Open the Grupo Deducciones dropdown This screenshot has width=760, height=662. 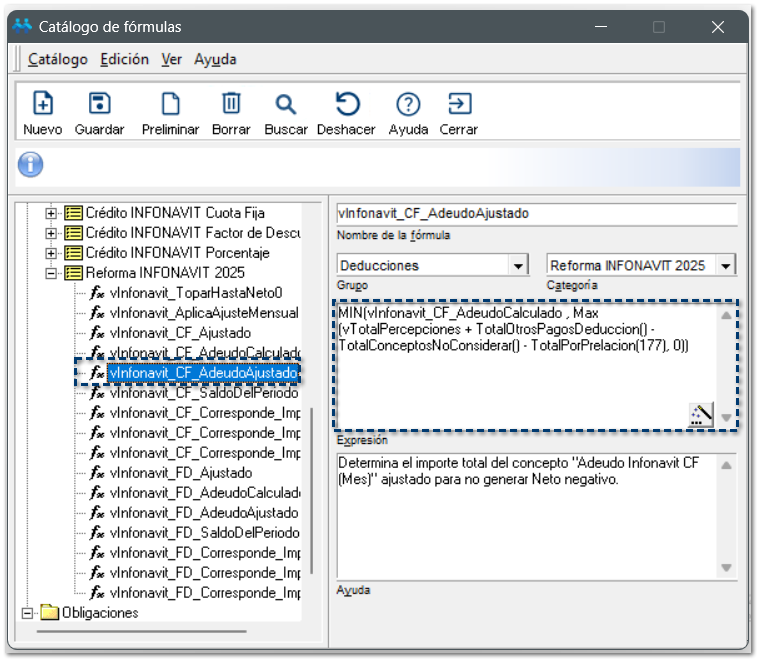(517, 266)
